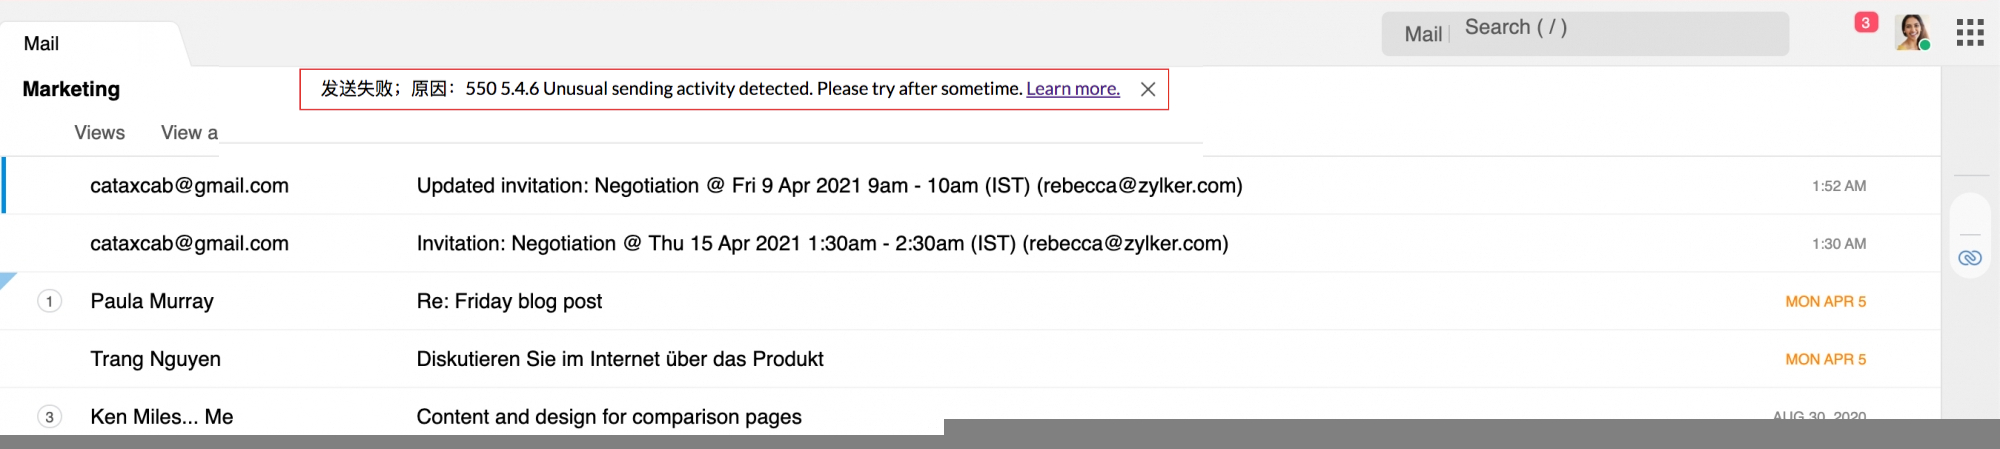Click the blue flag corner on Paula Murray row
2000x449 pixels.
pos(6,279)
